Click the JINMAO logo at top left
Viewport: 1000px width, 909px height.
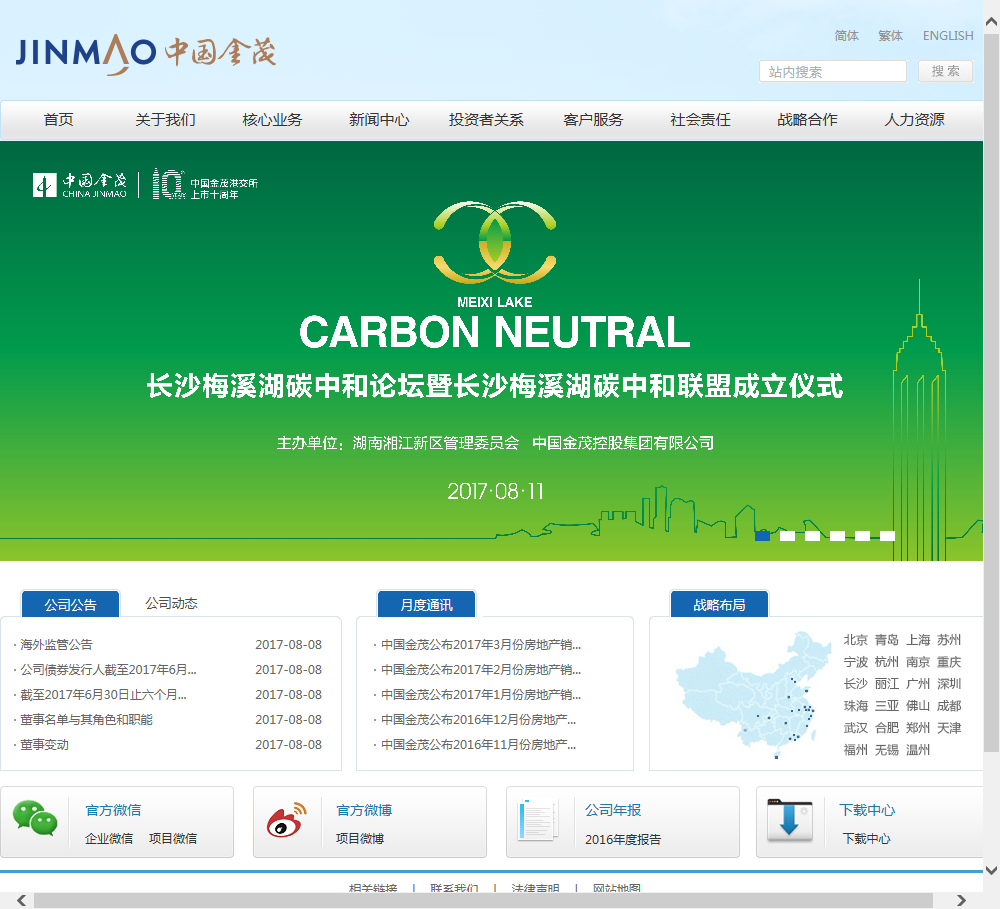coord(146,54)
